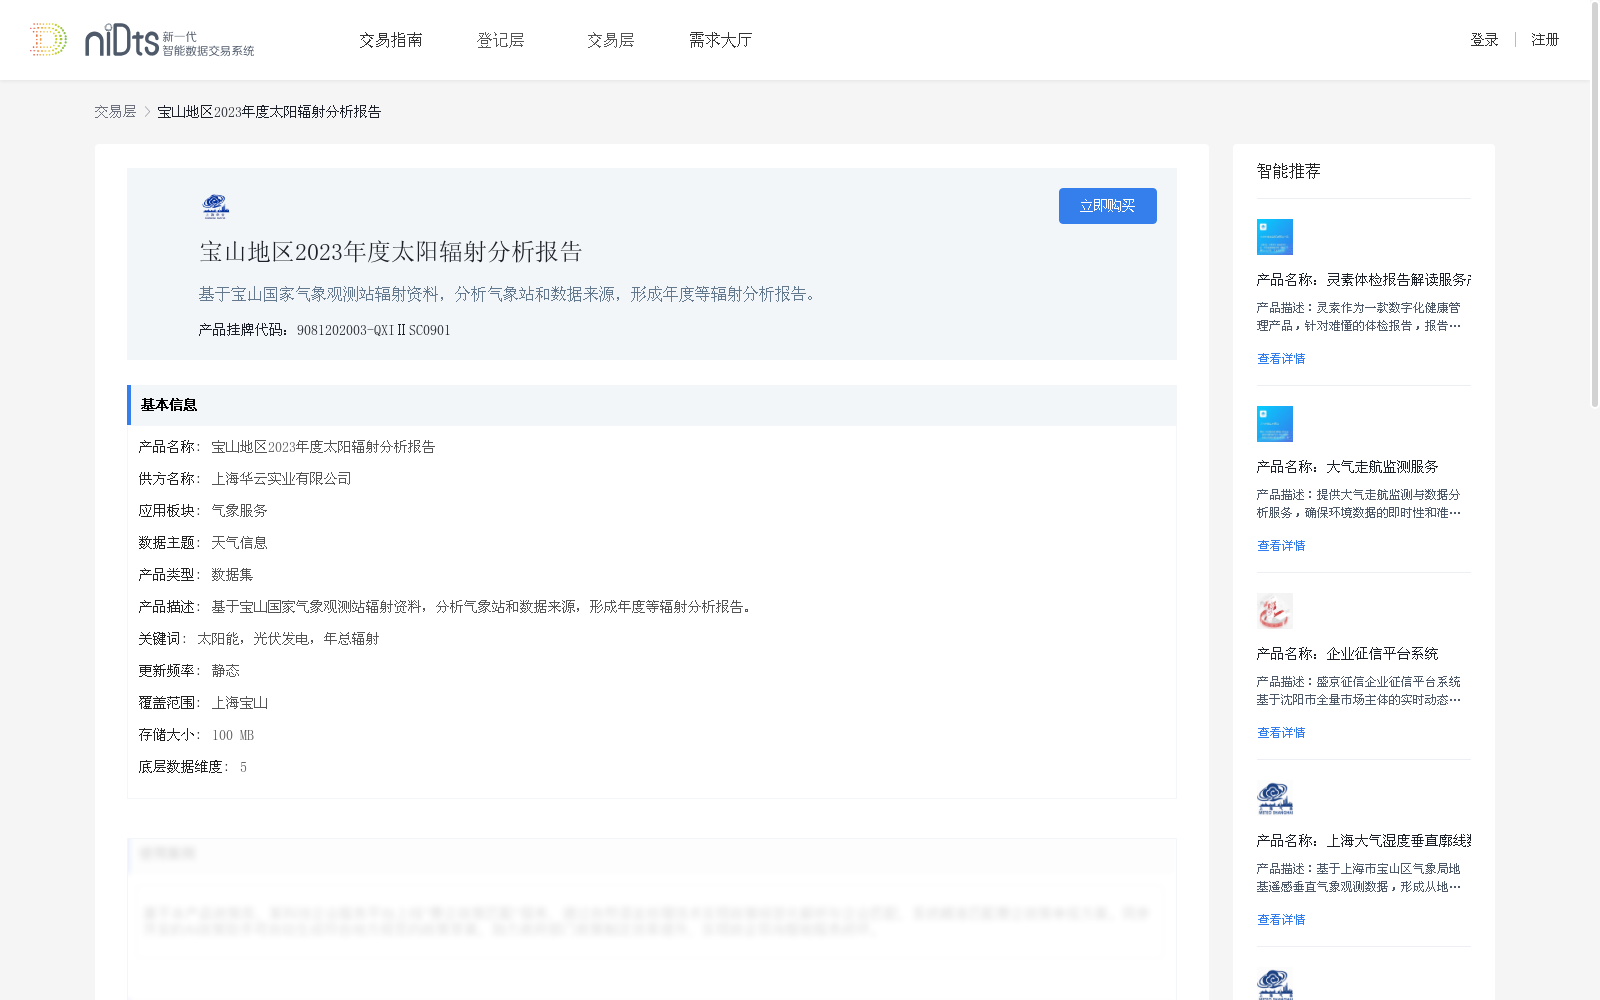Screen dimensions: 1600x1000
Task: Open product 上海大气湿度垂直廓线 title
Action: pos(1364,841)
